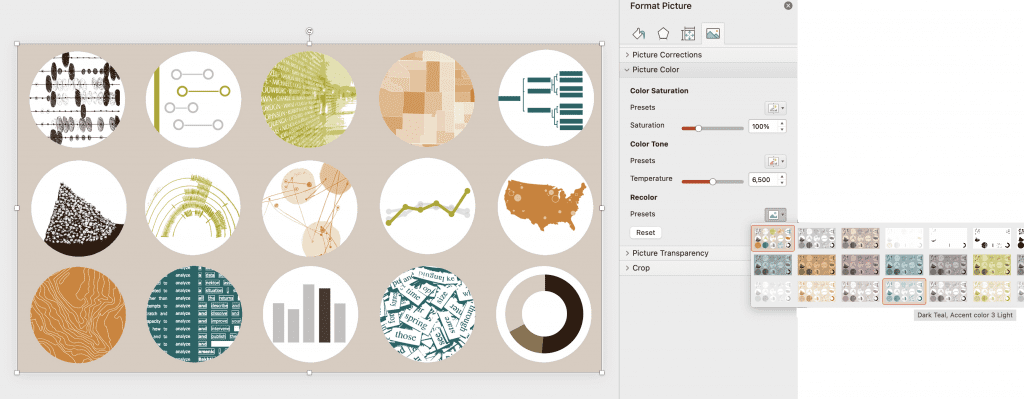Screen dimensions: 1024x399
Task: Select the Washout recolor preset
Action: (x=904, y=238)
